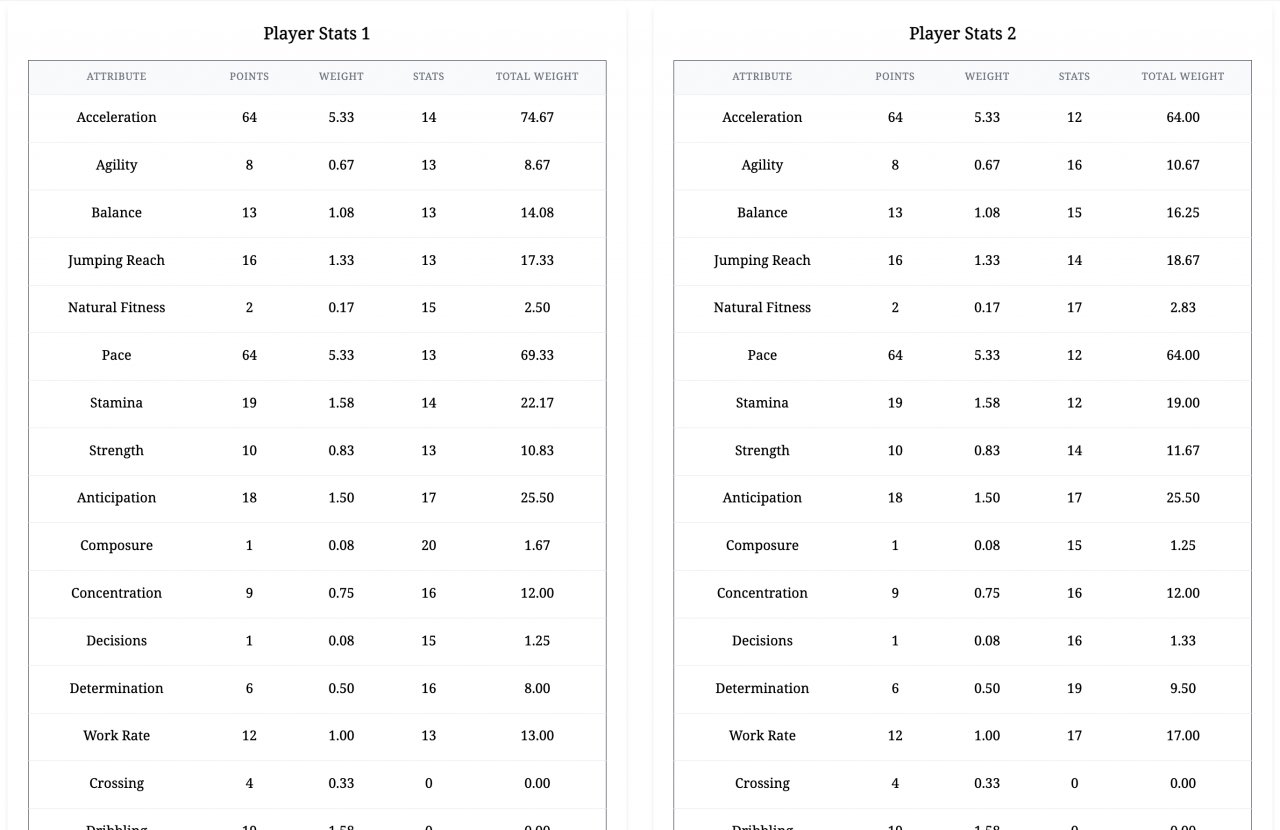Click Pace weight value in Player Stats 2
This screenshot has width=1280, height=830.
point(987,355)
